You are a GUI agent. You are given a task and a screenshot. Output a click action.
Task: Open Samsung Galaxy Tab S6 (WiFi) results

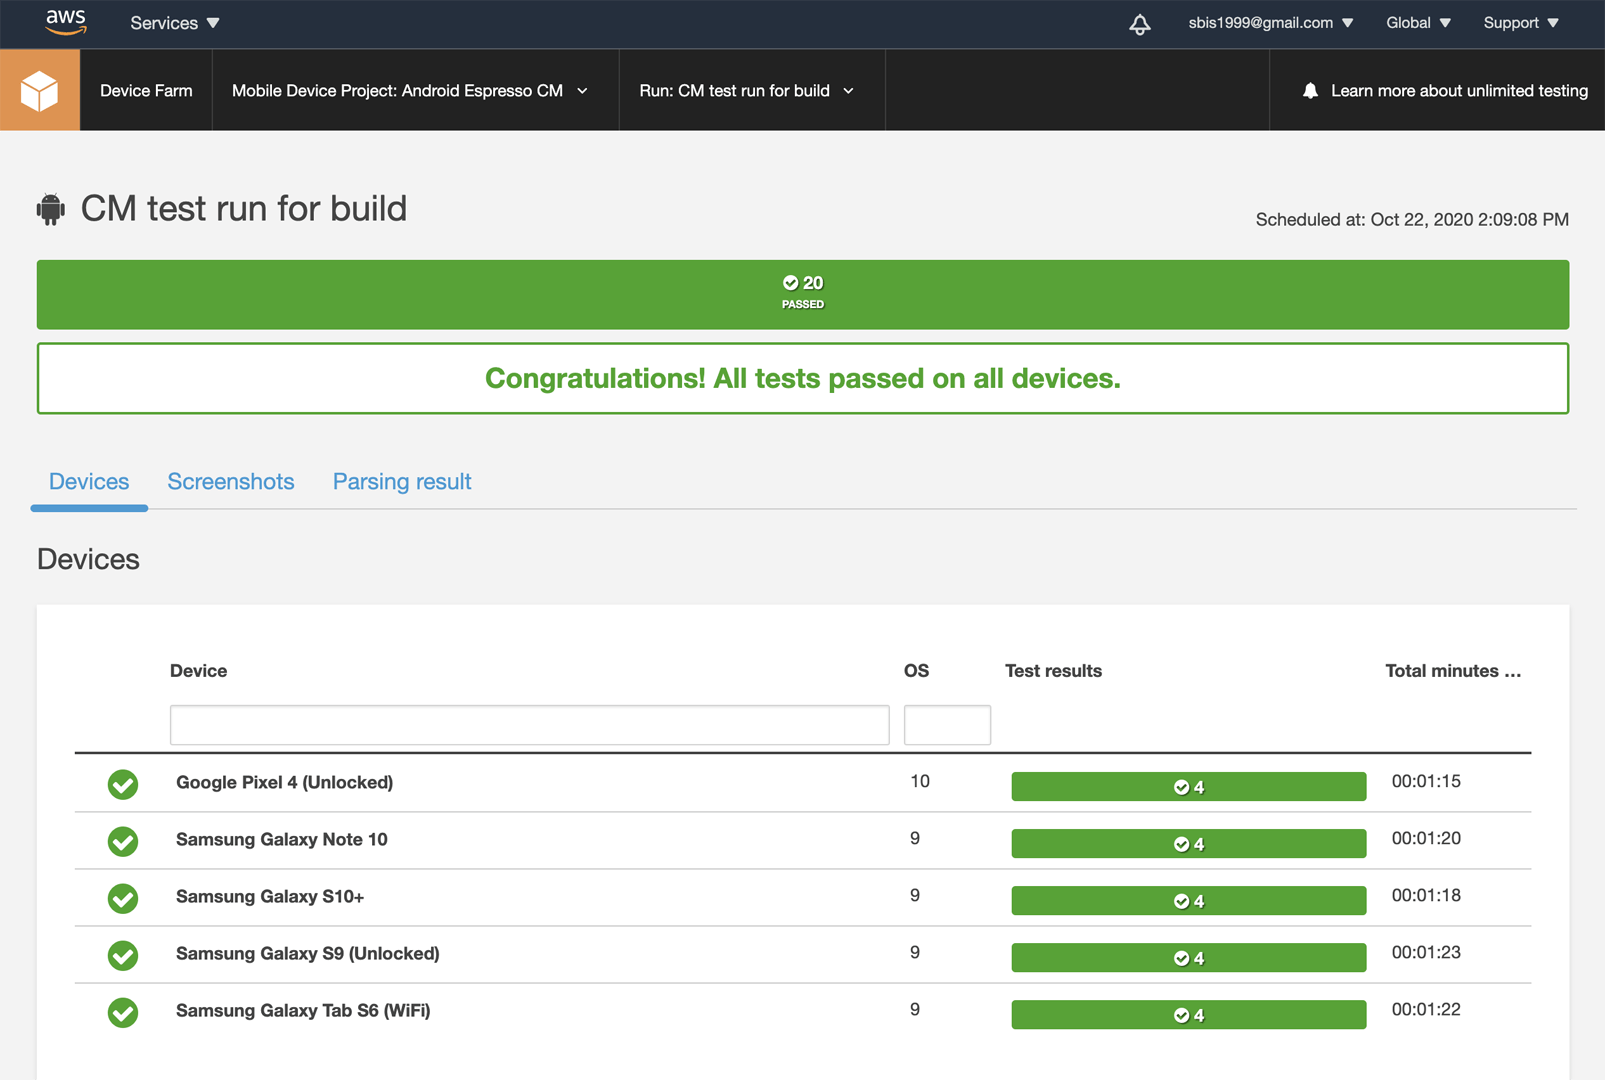(303, 1010)
